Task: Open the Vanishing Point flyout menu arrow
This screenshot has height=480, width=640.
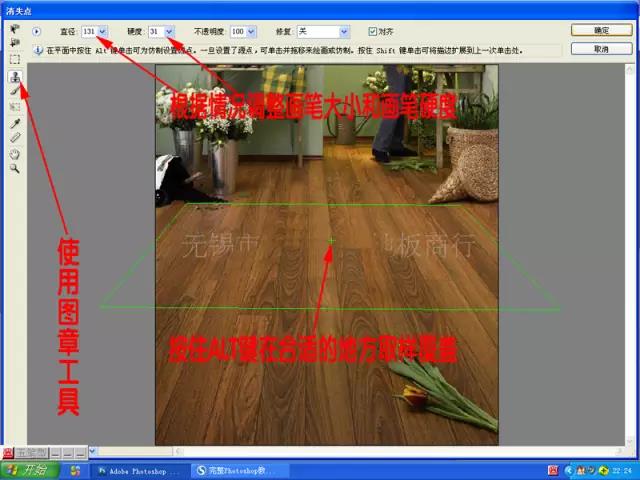Action: tap(36, 31)
